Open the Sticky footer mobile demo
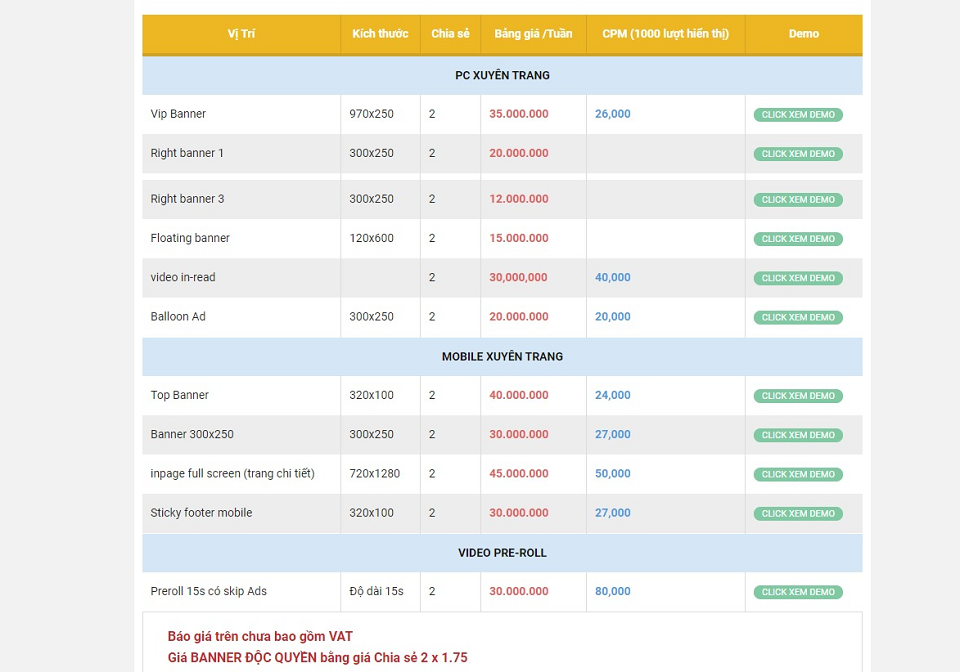This screenshot has height=672, width=960. coord(797,513)
